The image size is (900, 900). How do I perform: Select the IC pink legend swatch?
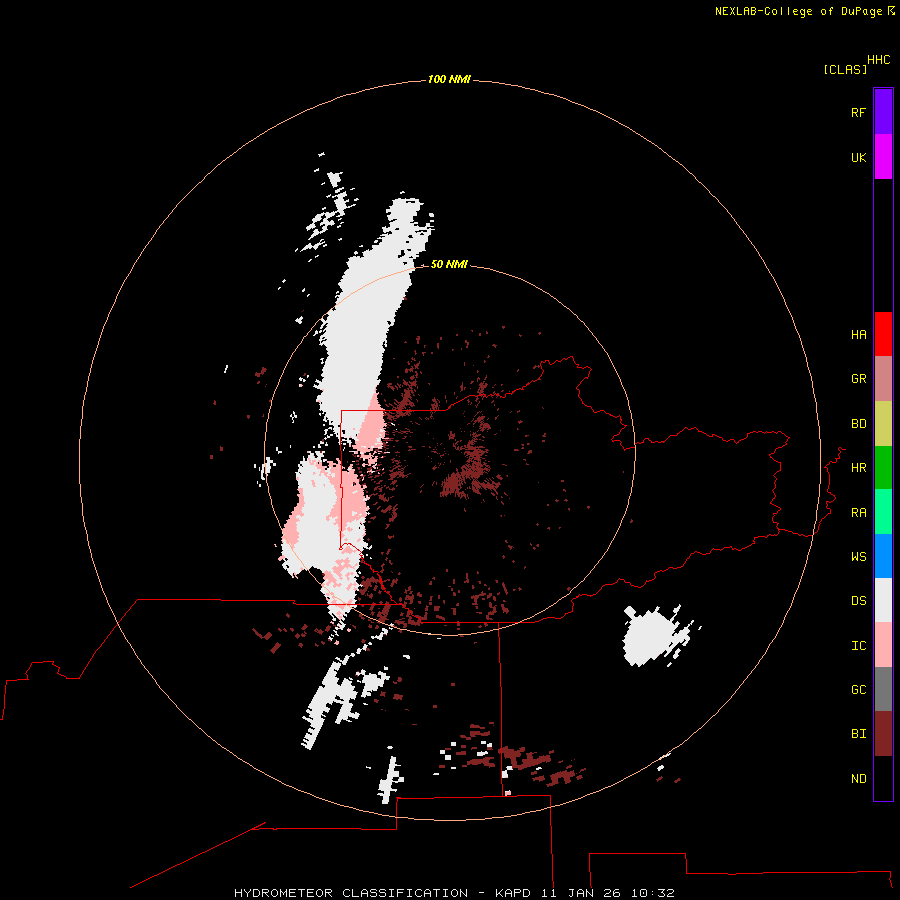(883, 645)
